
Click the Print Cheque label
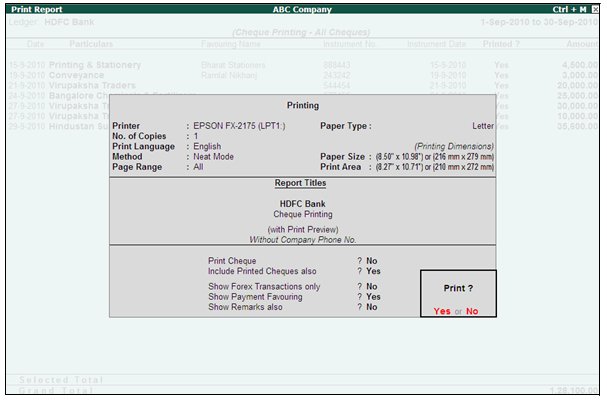(x=232, y=261)
